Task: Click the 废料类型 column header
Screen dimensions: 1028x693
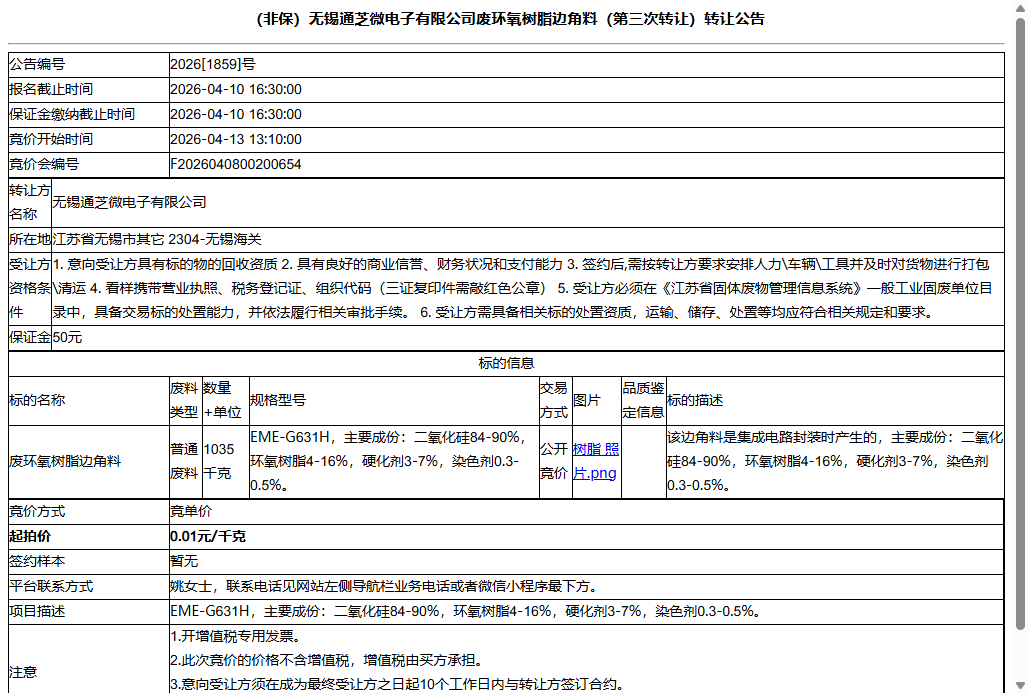Action: (x=186, y=400)
